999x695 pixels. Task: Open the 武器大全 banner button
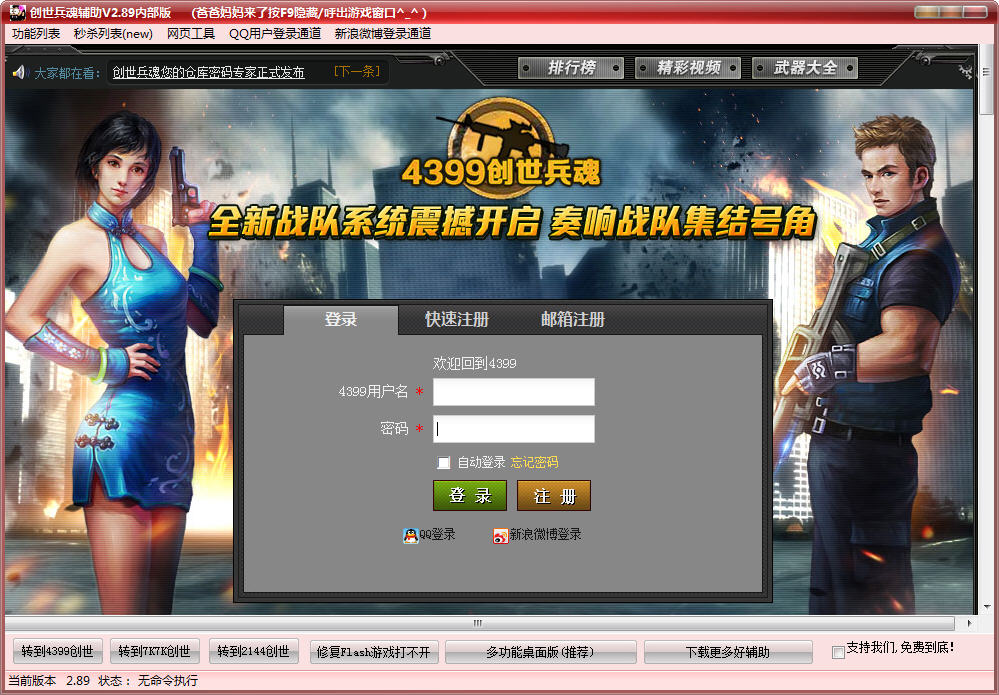tap(805, 68)
